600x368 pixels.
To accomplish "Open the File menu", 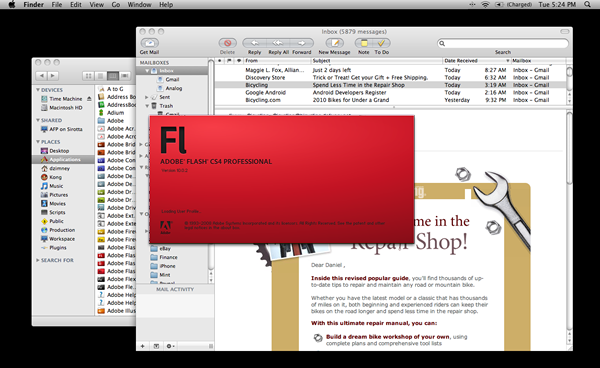I will (x=57, y=5).
